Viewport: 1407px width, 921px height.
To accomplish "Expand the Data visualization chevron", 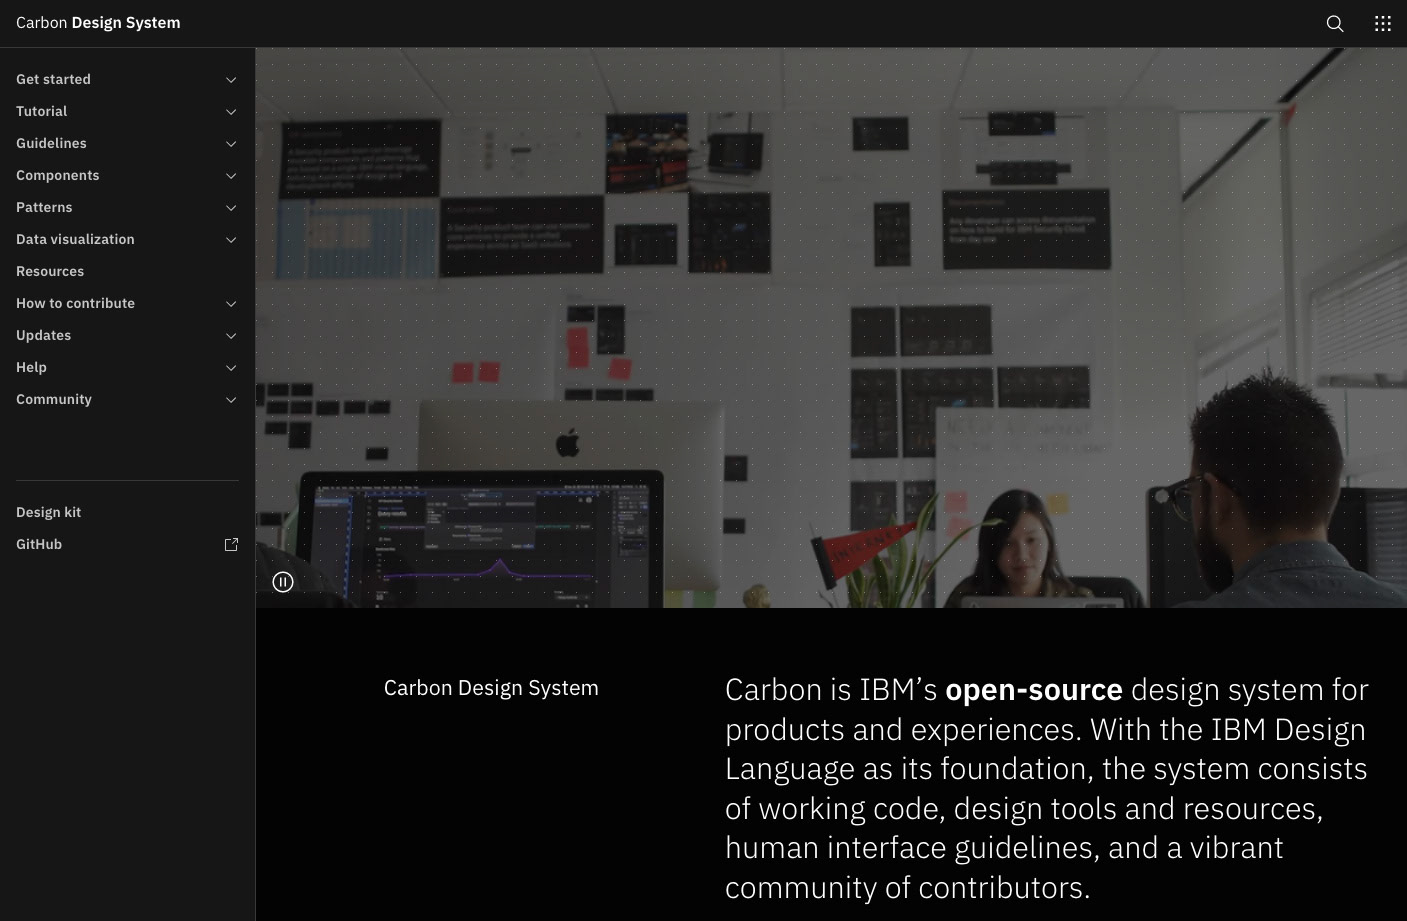I will click(x=231, y=240).
